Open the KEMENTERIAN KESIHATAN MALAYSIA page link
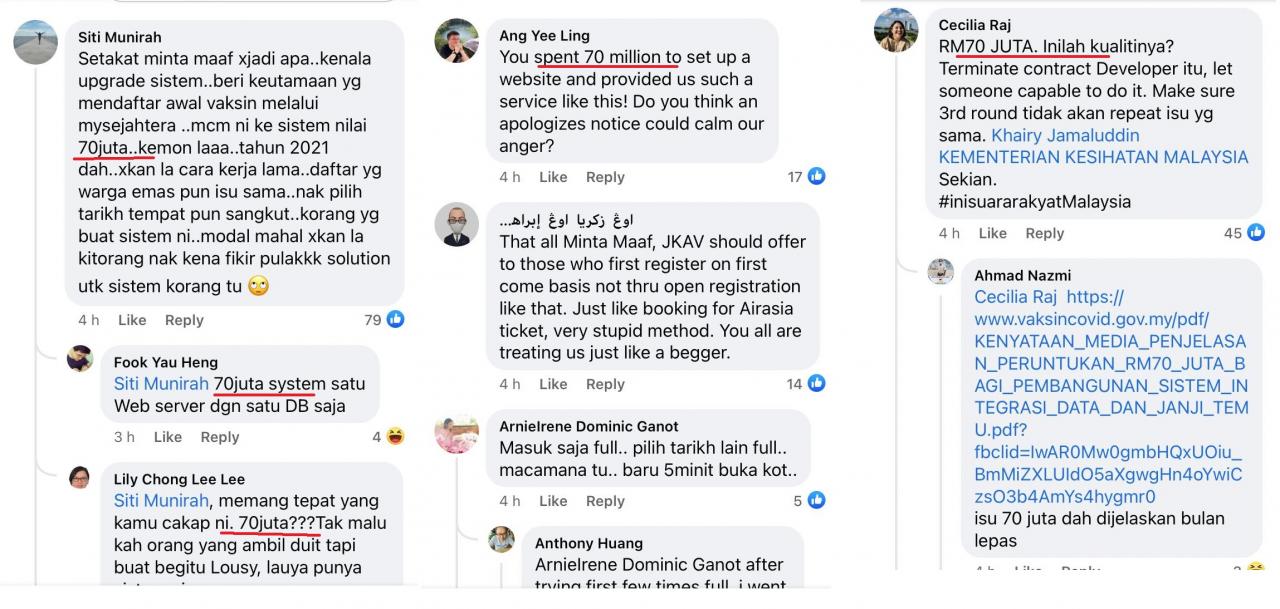This screenshot has width=1280, height=609. point(1093,157)
